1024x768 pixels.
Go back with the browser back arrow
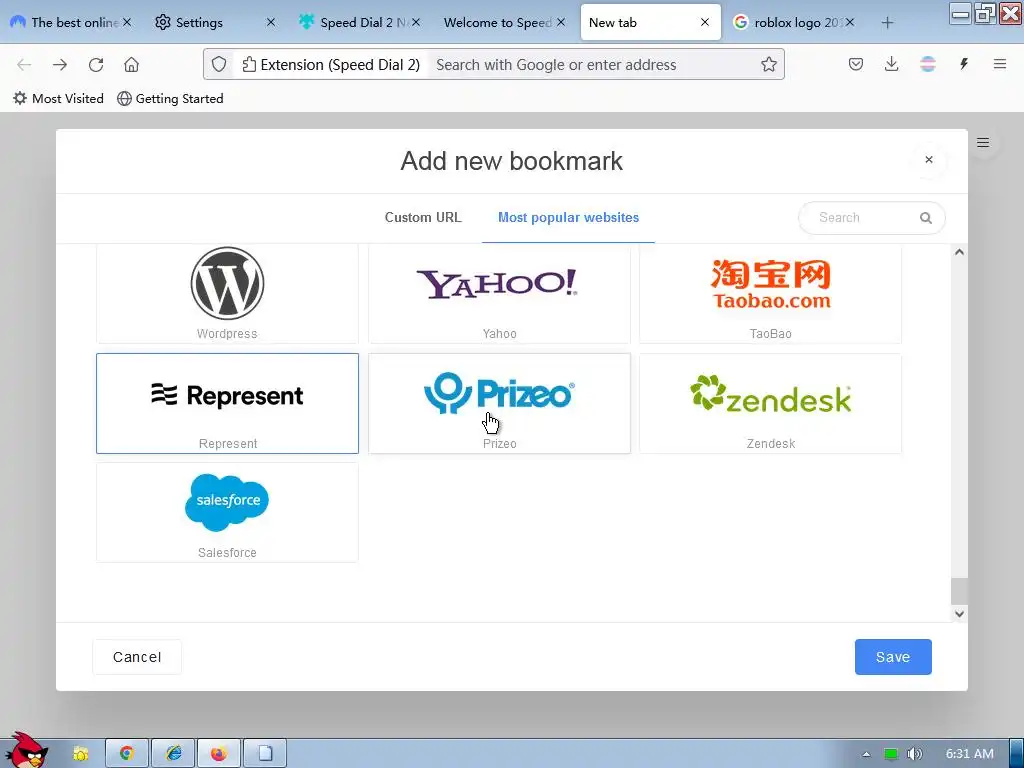24,65
